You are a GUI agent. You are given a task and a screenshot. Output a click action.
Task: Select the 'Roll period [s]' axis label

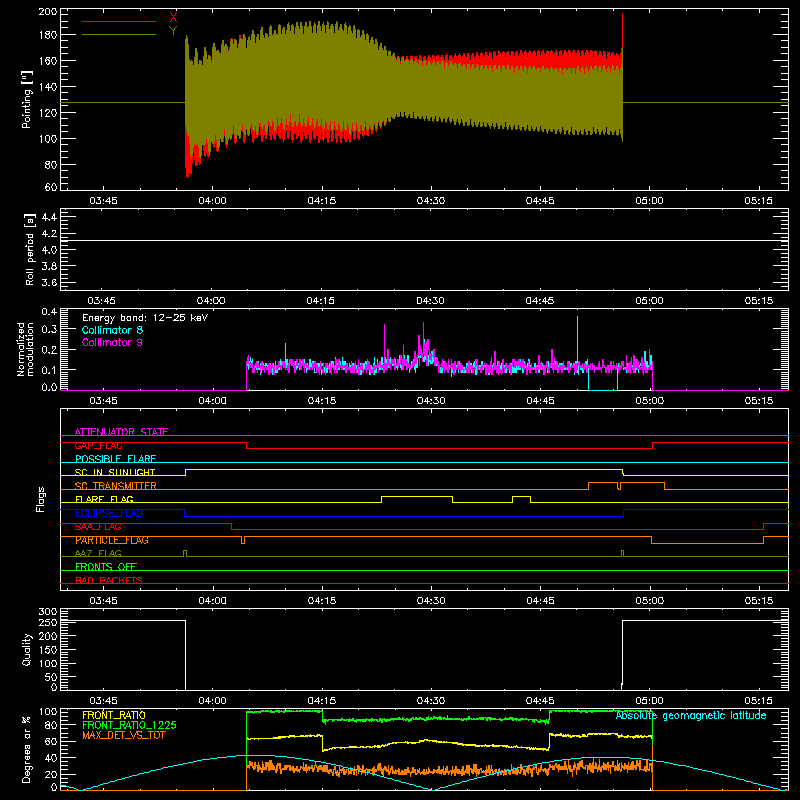point(30,249)
